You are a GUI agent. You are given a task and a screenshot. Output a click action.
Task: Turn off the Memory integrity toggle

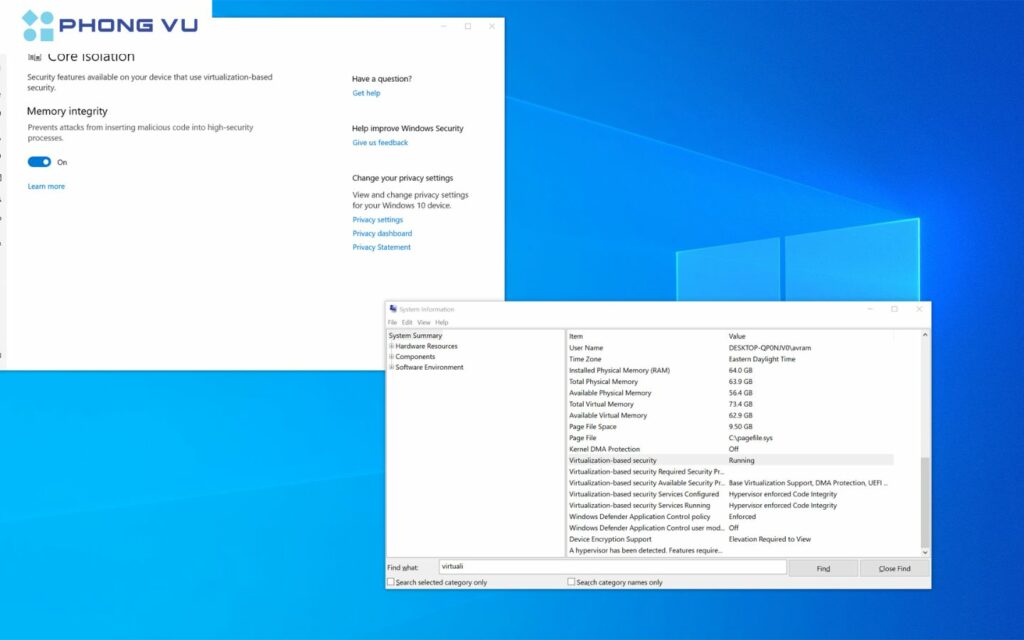click(39, 162)
